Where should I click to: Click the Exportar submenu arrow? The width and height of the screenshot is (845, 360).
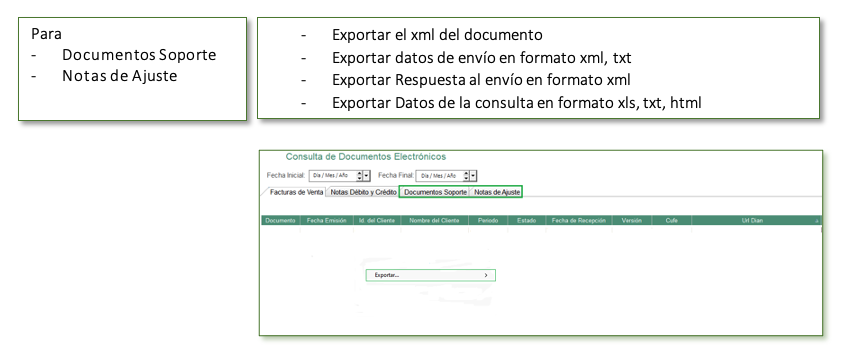click(486, 275)
